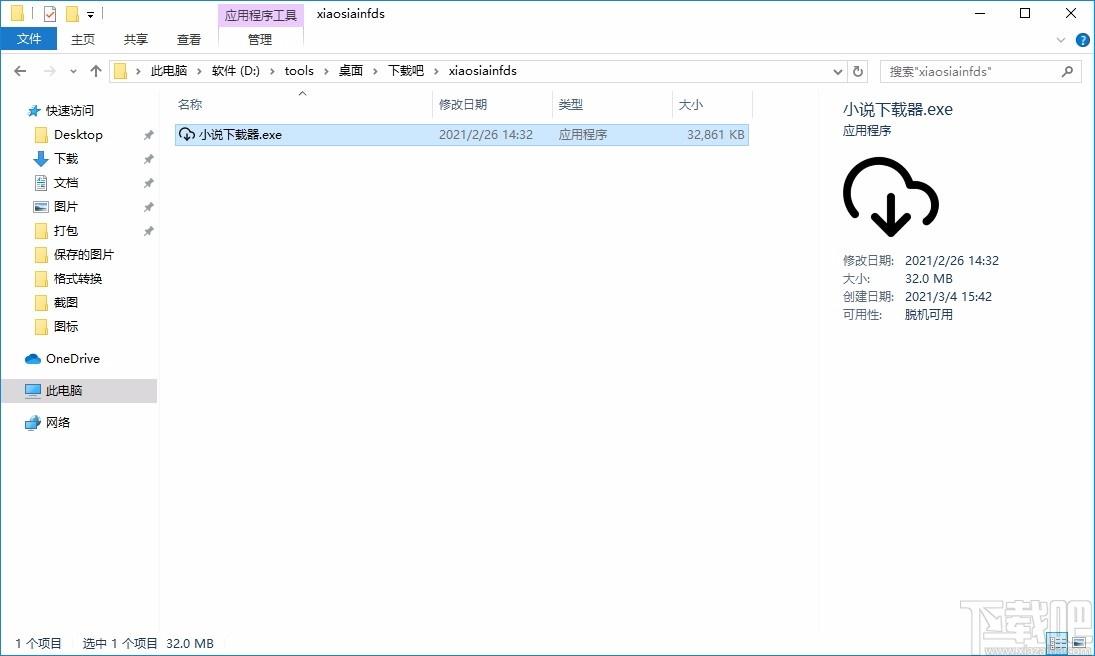Click the large cloud download preview thumbnail
The height and width of the screenshot is (656, 1095).
[890, 197]
